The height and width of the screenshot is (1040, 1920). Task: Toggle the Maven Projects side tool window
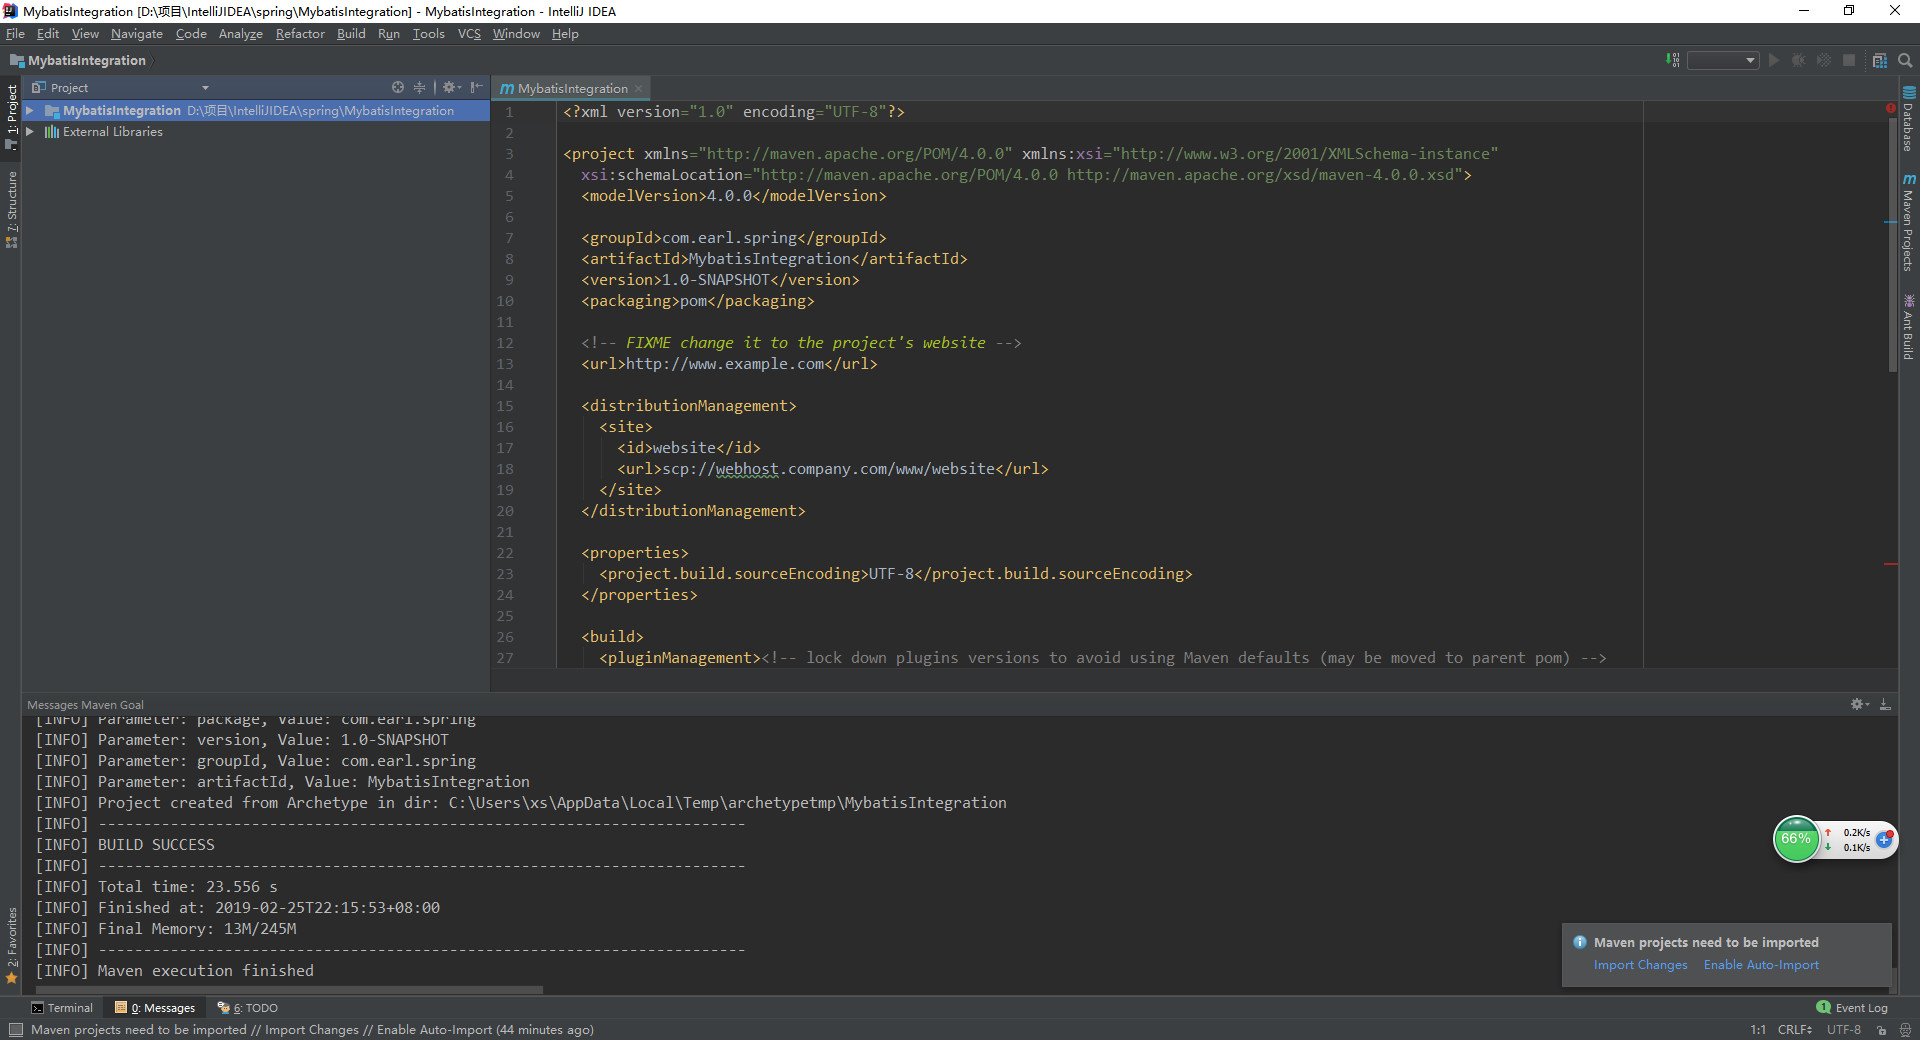(x=1908, y=222)
